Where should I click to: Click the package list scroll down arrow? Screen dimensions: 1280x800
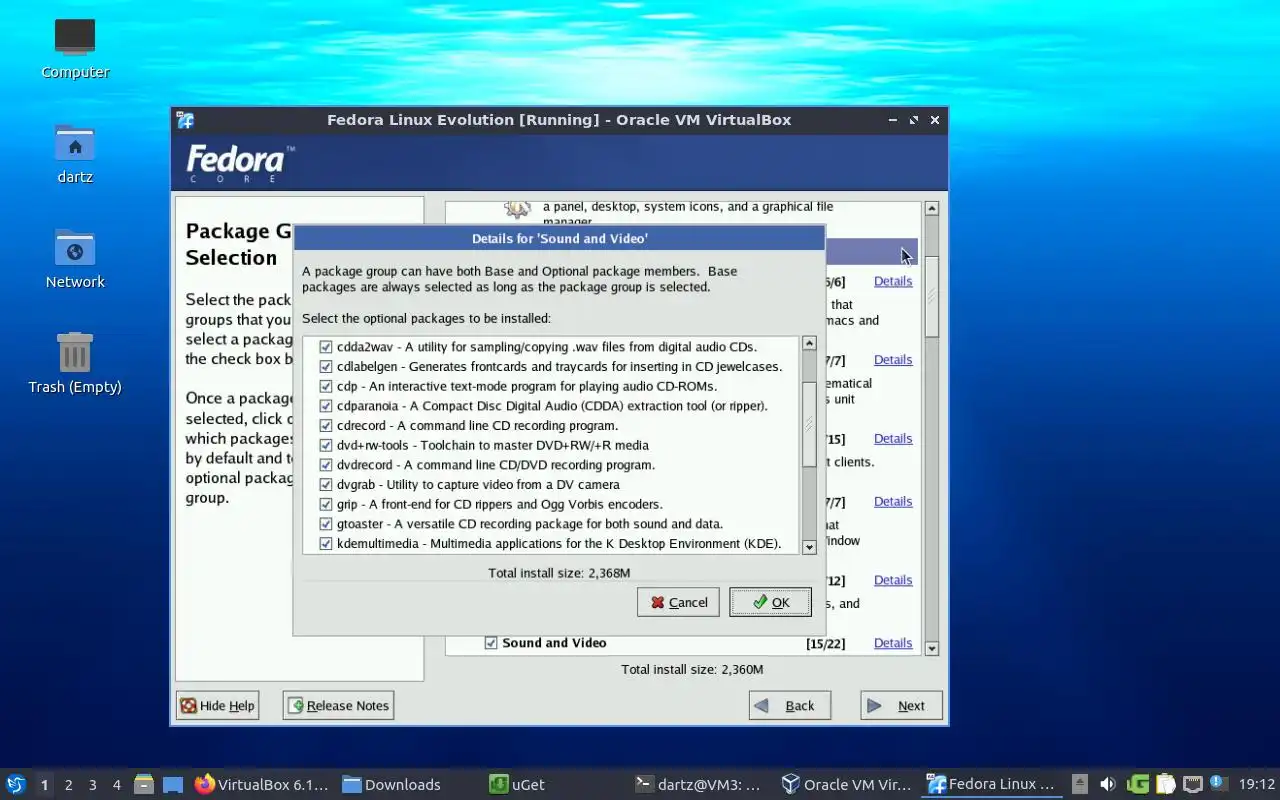pos(810,547)
